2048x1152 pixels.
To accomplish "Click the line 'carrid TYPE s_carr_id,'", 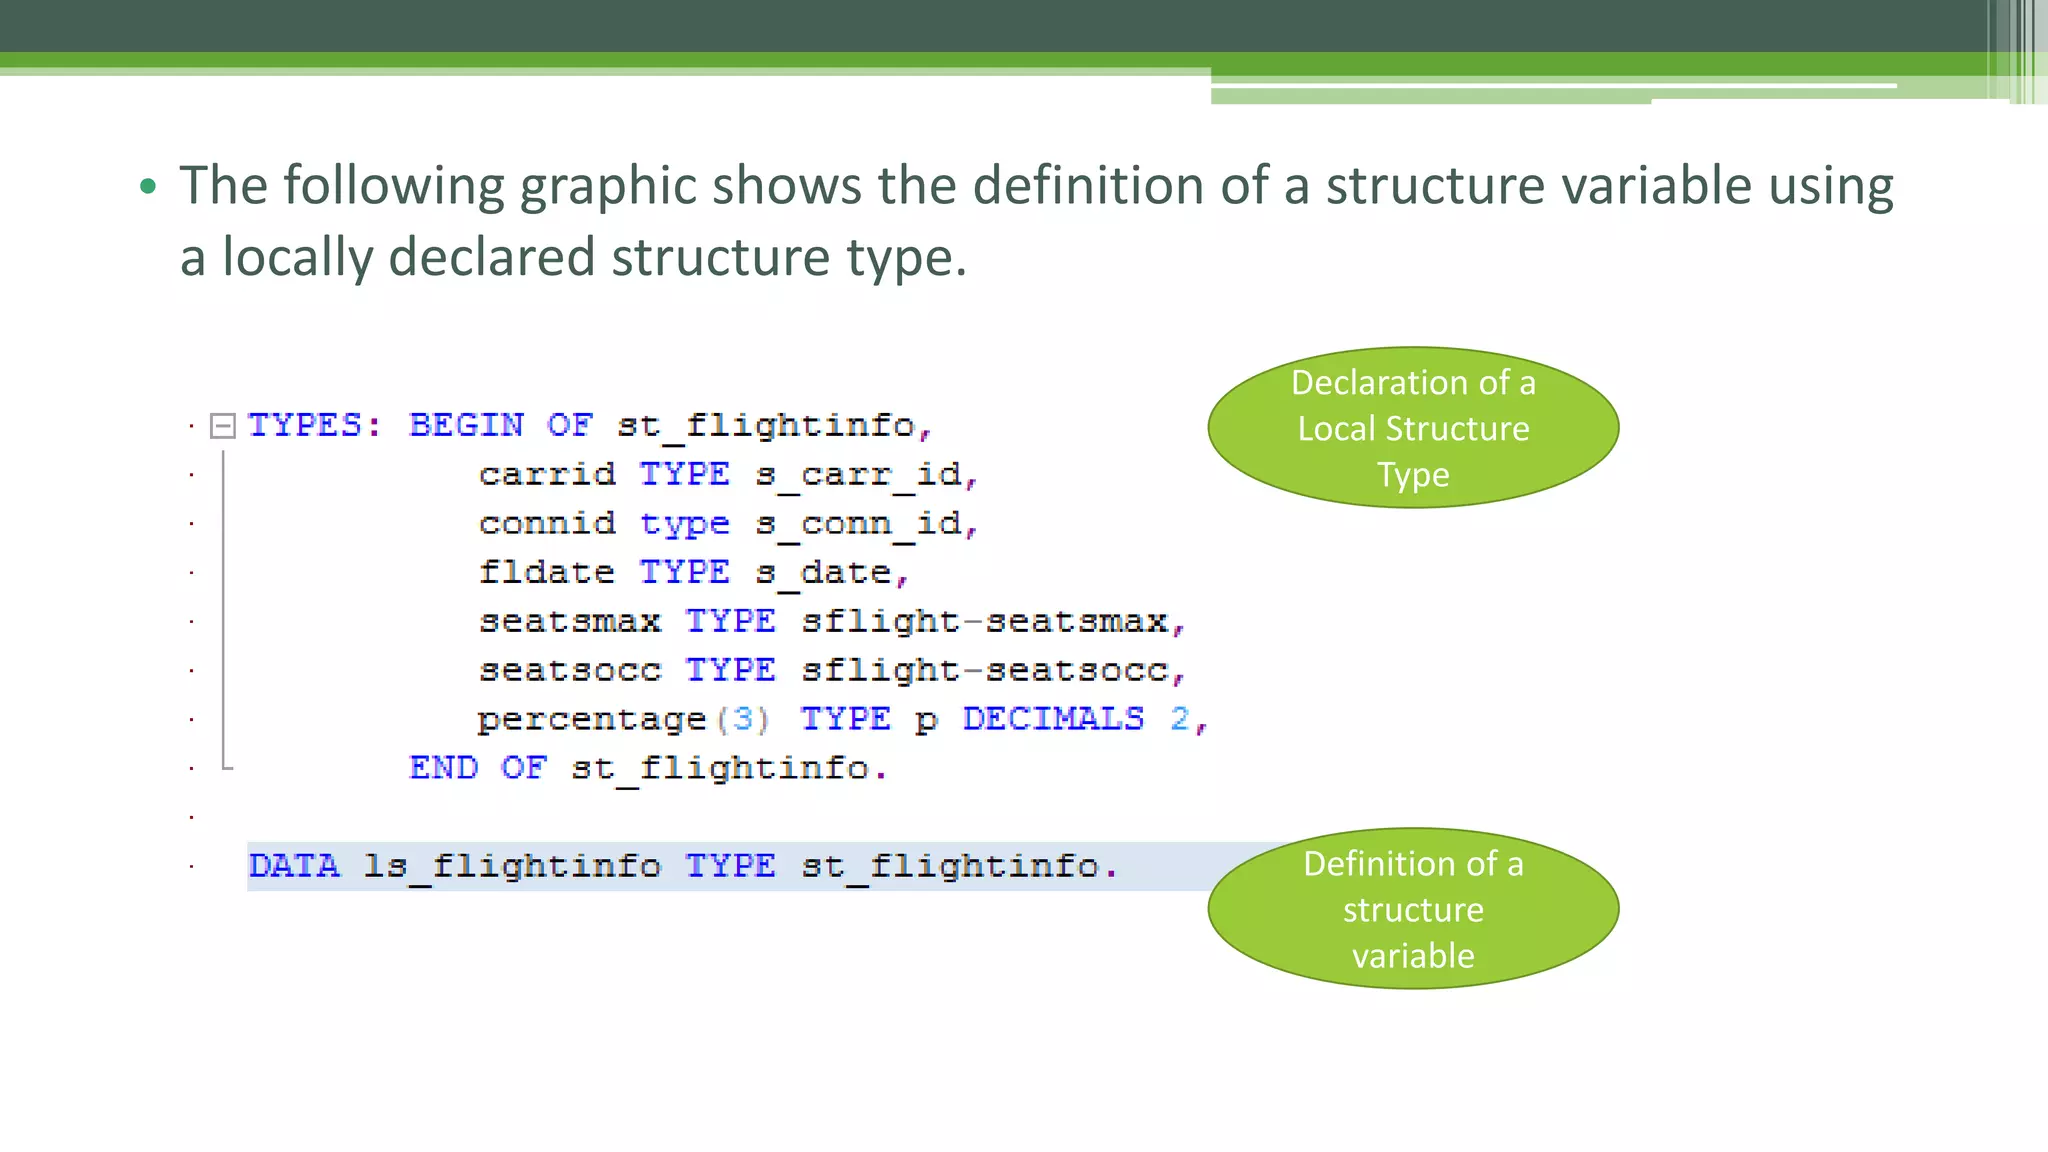I will (728, 475).
